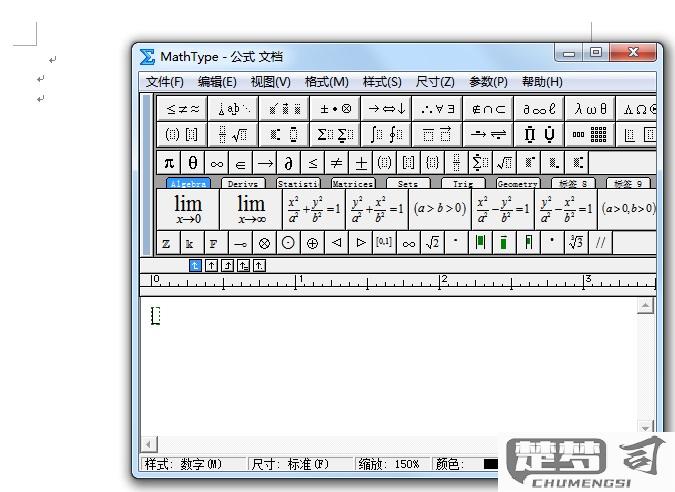Open the fence templates palette
This screenshot has width=675, height=492.
point(182,135)
